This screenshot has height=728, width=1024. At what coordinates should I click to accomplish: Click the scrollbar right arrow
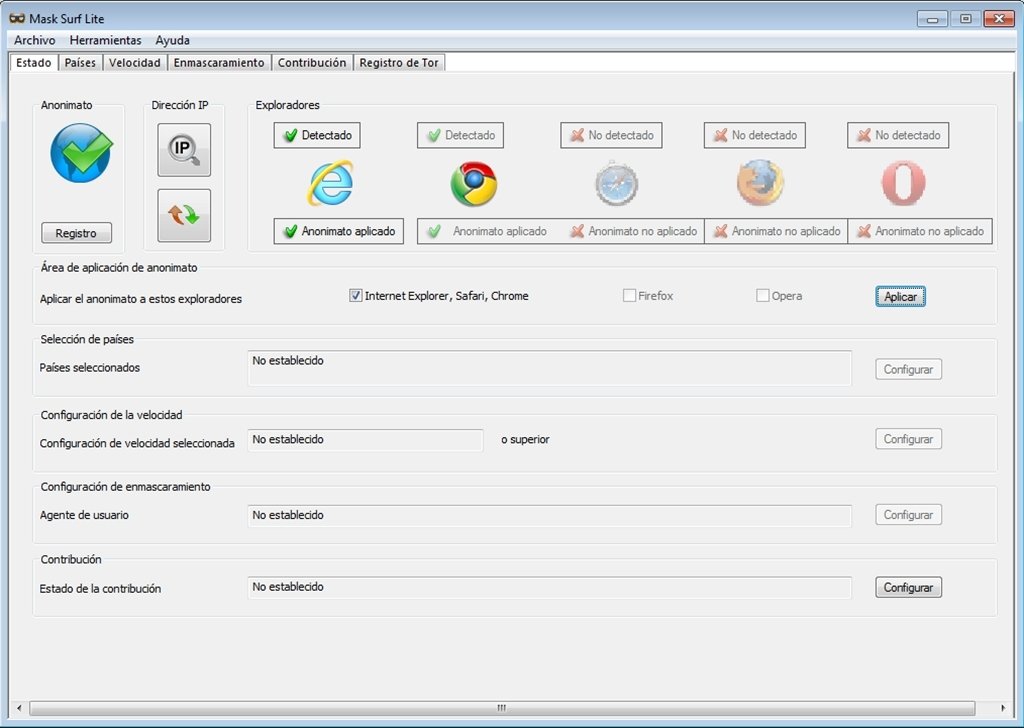[1002, 708]
